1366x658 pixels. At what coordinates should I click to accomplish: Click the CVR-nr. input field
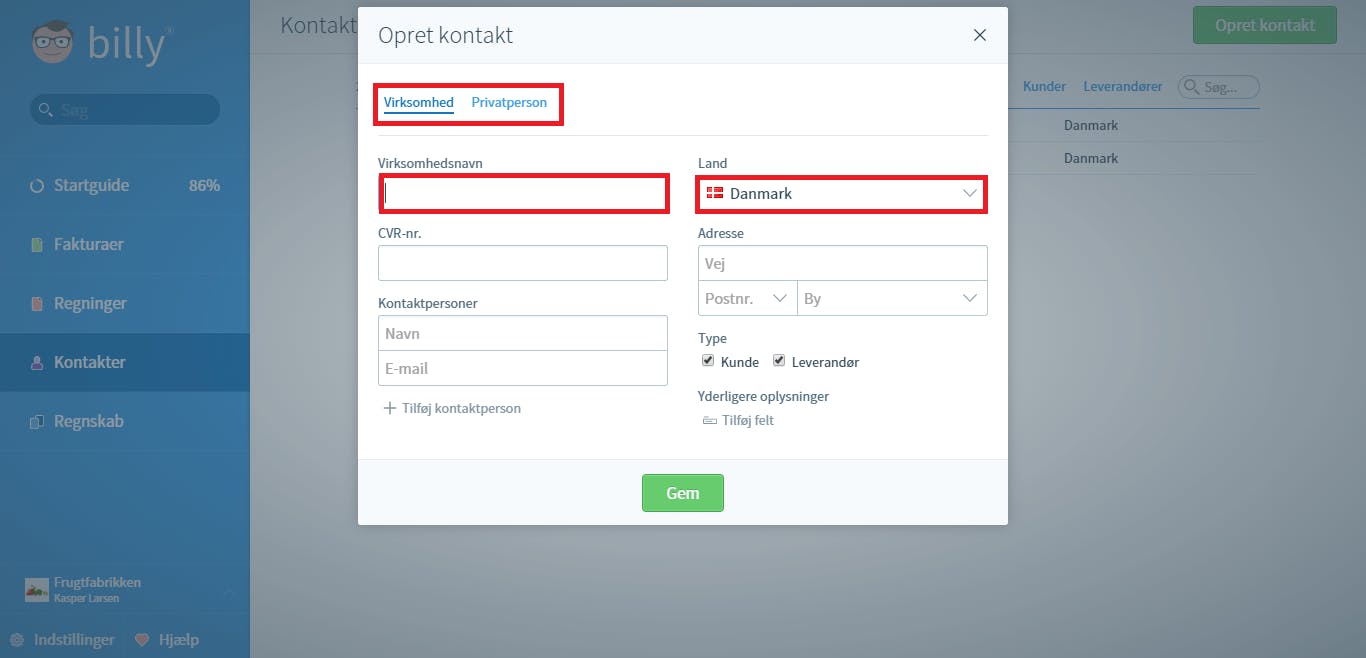pyautogui.click(x=523, y=263)
